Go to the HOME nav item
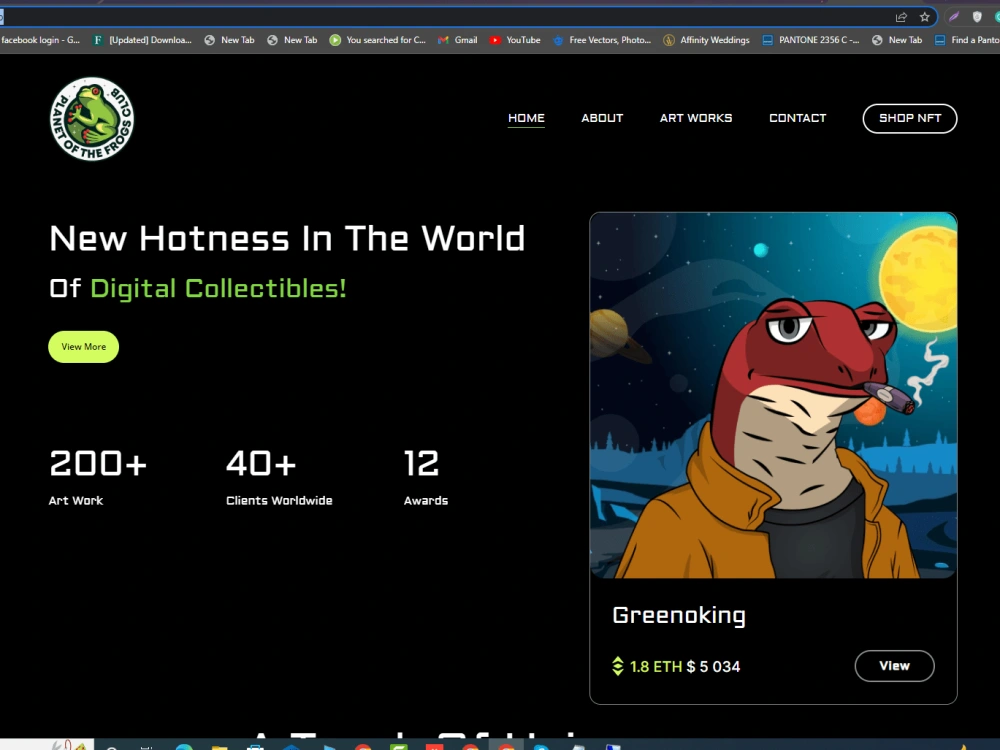Screen dimensions: 1000x750 526,118
